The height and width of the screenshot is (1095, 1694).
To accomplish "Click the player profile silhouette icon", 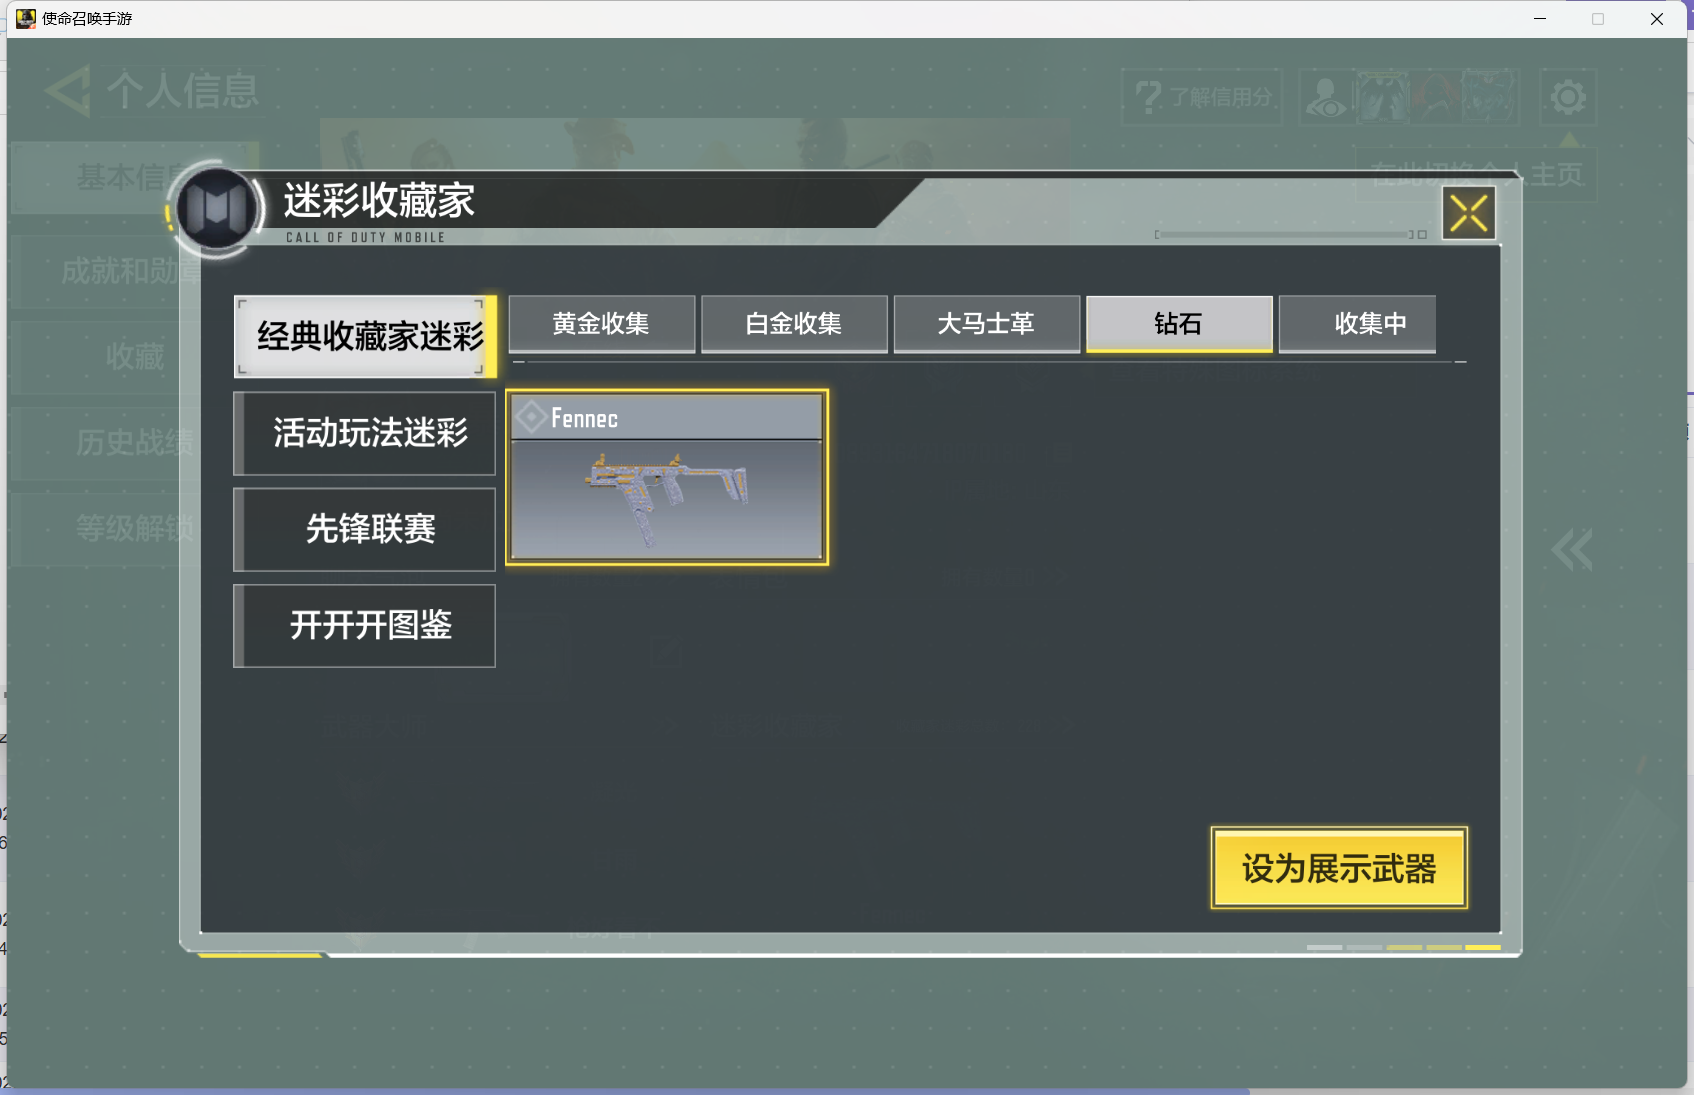I will [1326, 97].
